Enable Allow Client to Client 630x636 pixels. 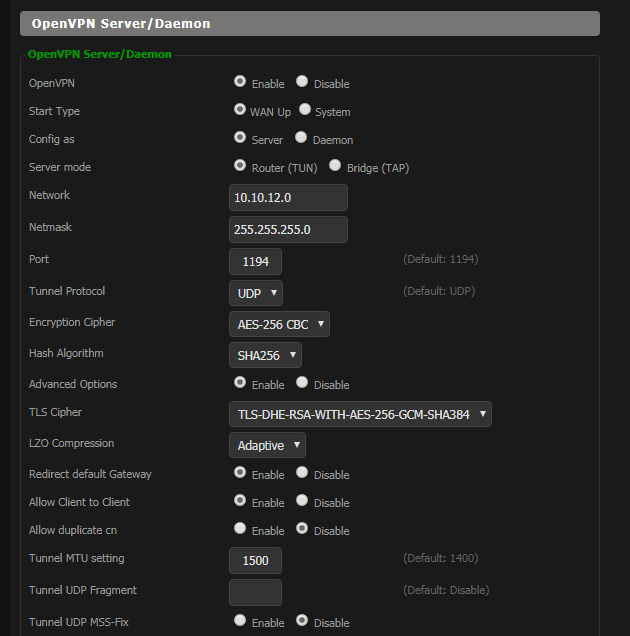[240, 501]
